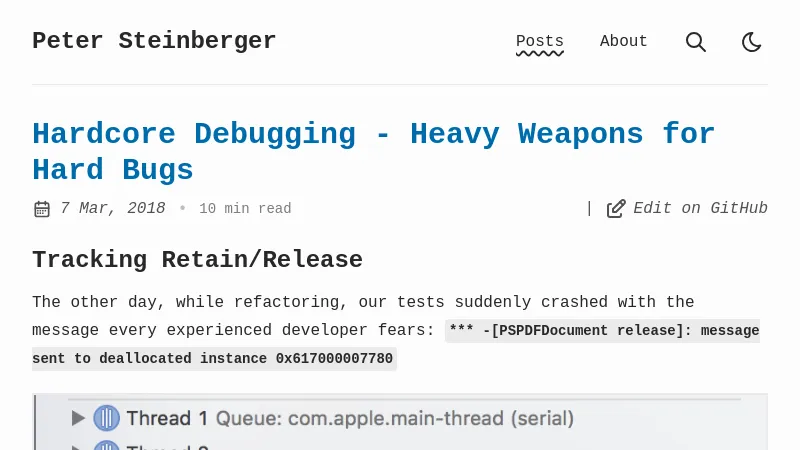Click the Tracking Retain/Release heading
This screenshot has width=800, height=450.
(x=197, y=260)
